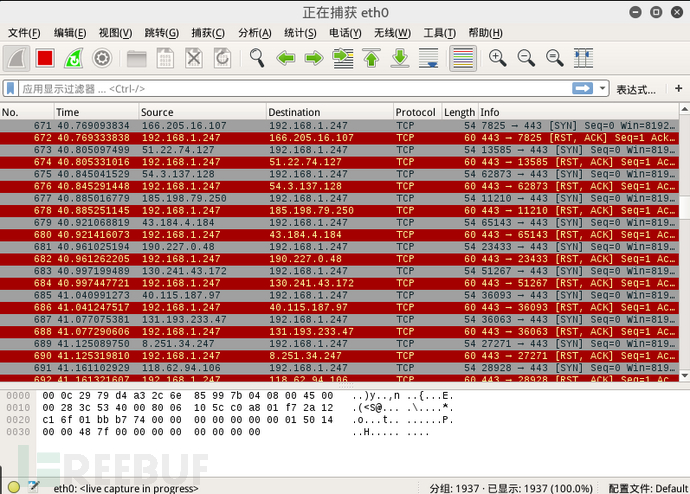Open the 视图(V) menu
Viewport: 690px width, 494px height.
point(115,33)
